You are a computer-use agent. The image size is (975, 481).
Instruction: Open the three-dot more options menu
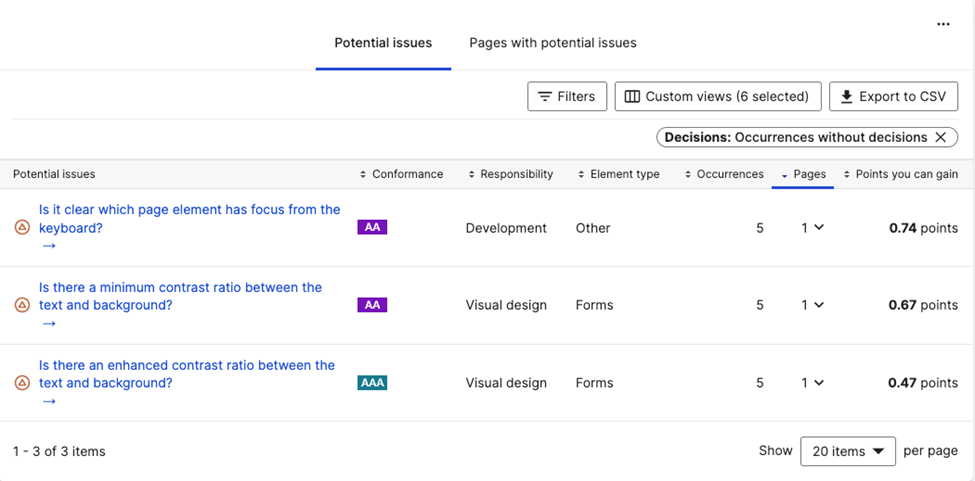tap(943, 24)
